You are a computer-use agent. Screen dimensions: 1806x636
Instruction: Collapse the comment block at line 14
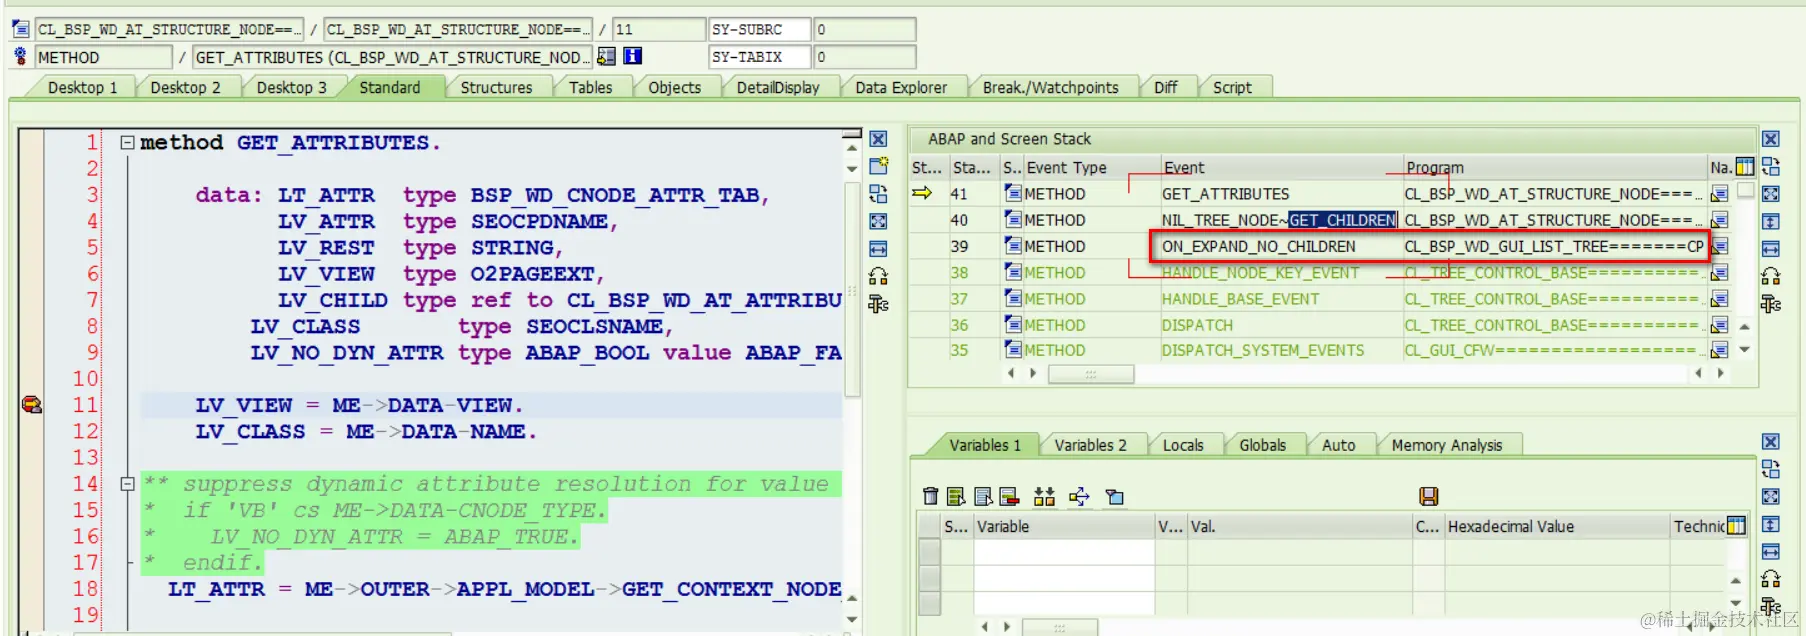coord(127,484)
